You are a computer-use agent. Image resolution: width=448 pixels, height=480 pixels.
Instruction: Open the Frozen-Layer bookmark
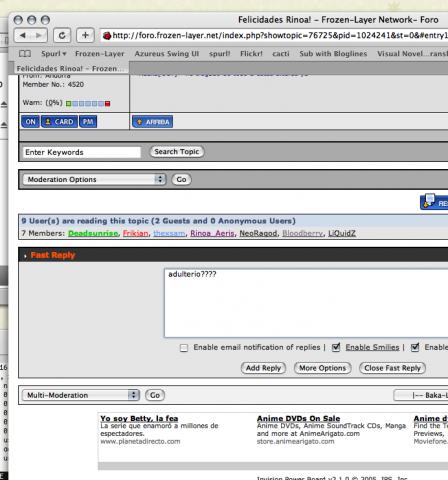(x=99, y=54)
